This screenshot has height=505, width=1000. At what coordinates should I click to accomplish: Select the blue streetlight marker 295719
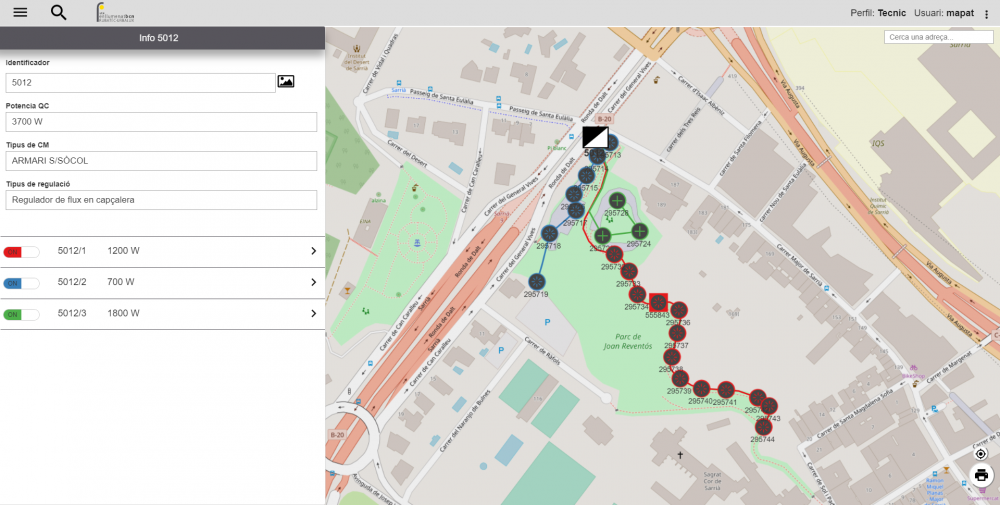[x=537, y=282]
